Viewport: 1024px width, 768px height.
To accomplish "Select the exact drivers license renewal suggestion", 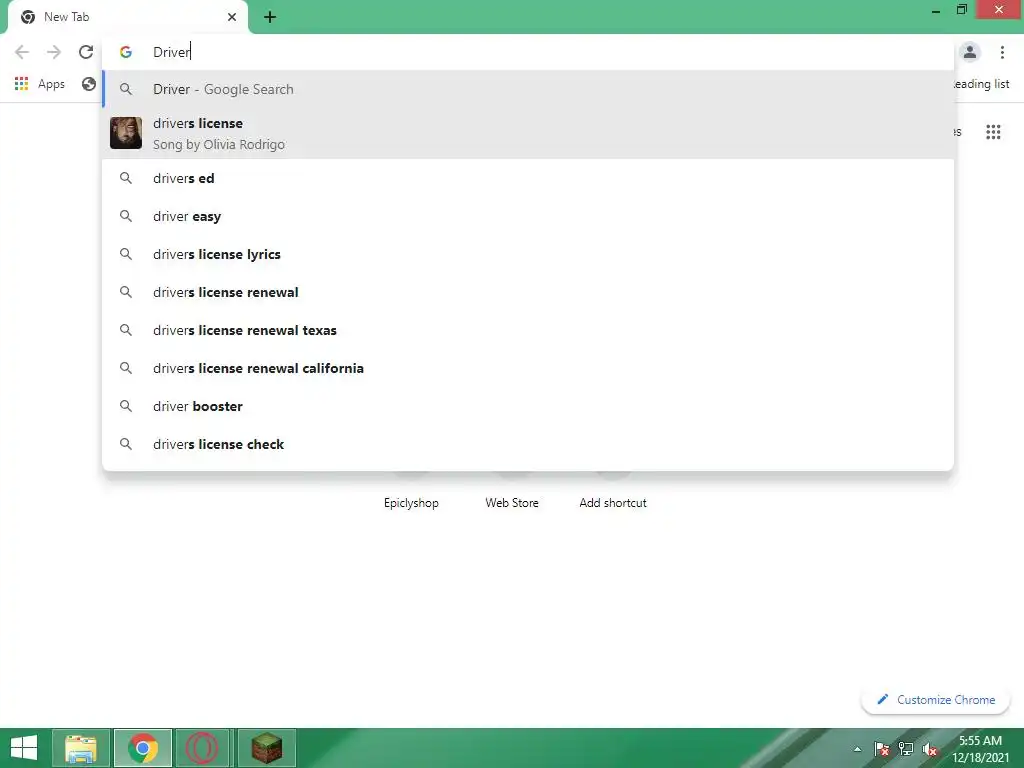I will pos(528,292).
